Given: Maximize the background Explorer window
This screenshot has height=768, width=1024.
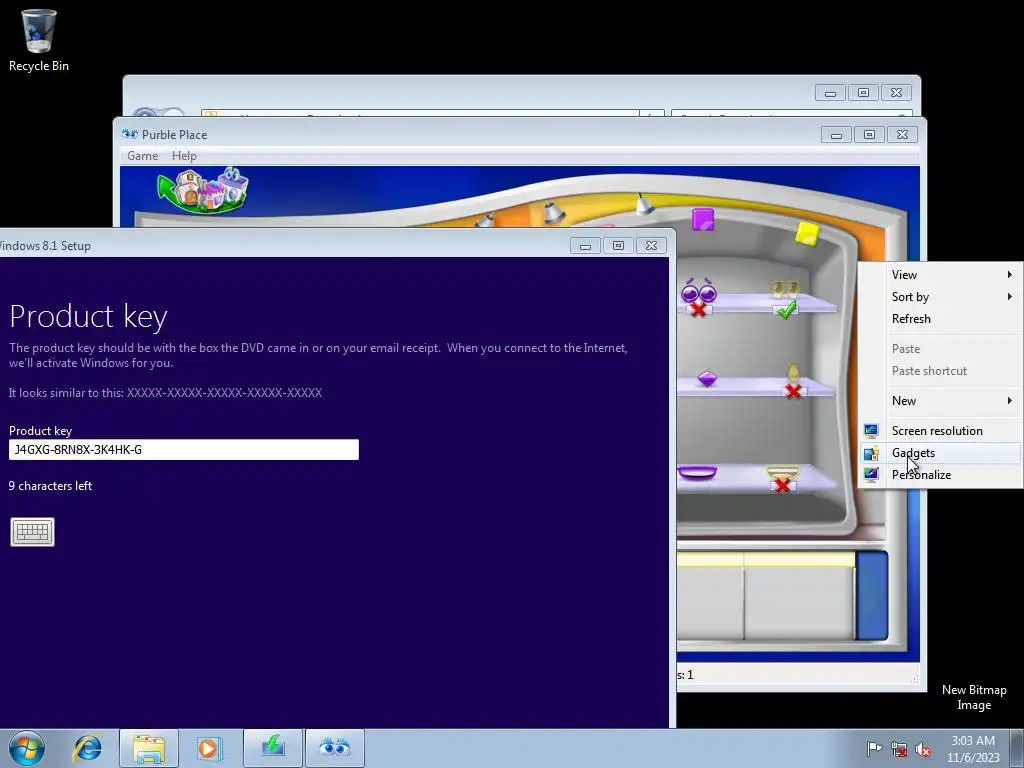Looking at the screenshot, I should click(x=863, y=93).
